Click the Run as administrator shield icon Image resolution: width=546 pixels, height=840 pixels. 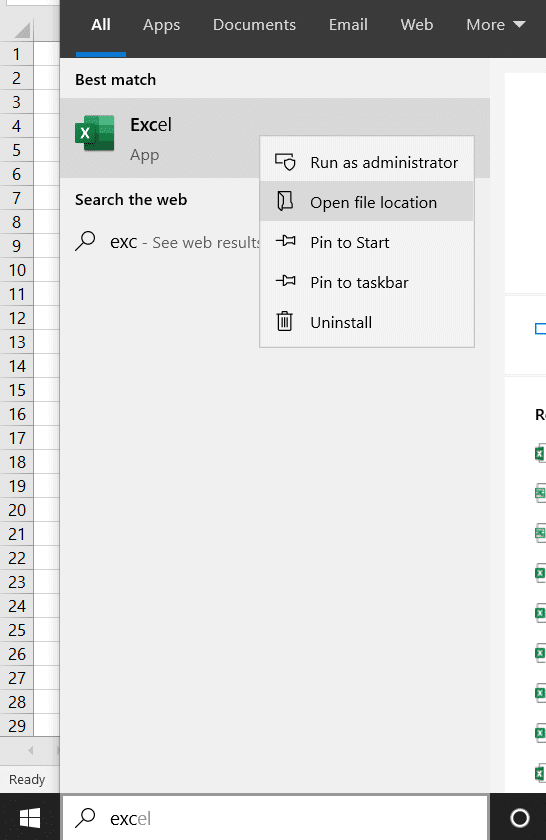tap(285, 162)
